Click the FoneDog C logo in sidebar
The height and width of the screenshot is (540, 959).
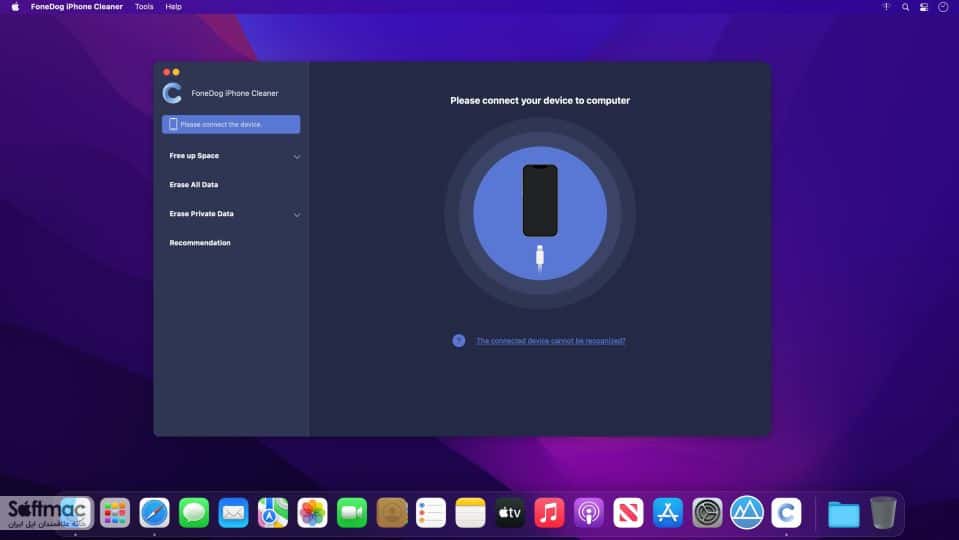coord(172,93)
